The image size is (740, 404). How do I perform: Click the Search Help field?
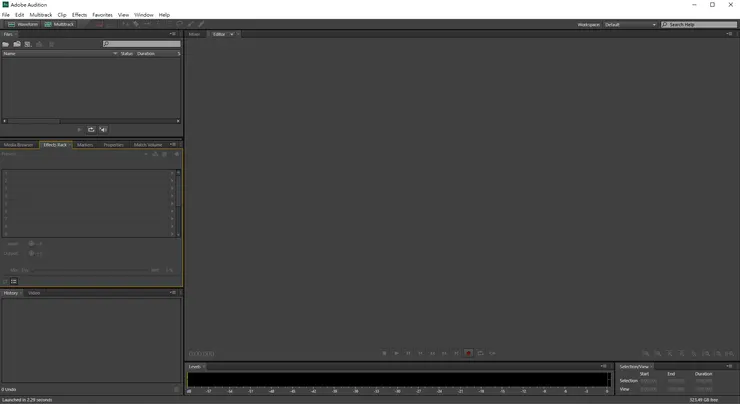(x=699, y=25)
